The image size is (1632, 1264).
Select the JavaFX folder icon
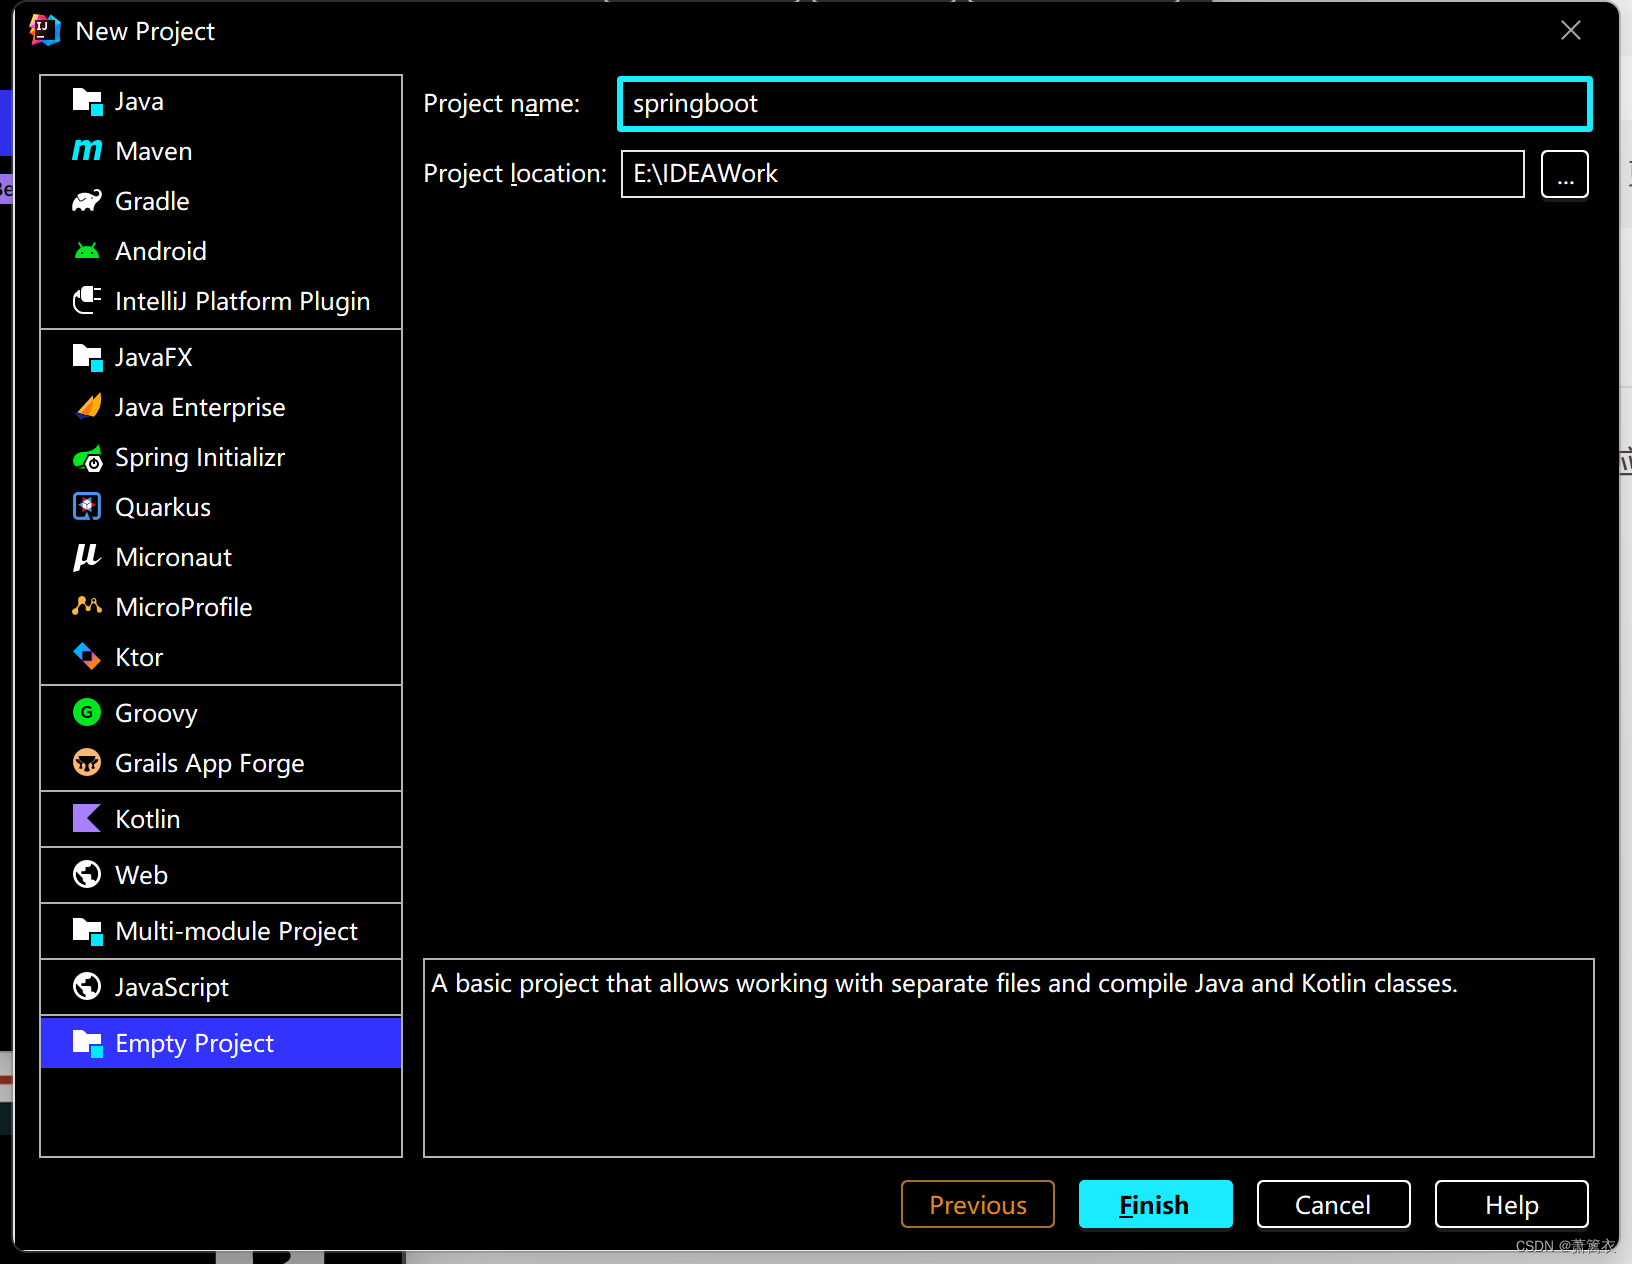(87, 357)
